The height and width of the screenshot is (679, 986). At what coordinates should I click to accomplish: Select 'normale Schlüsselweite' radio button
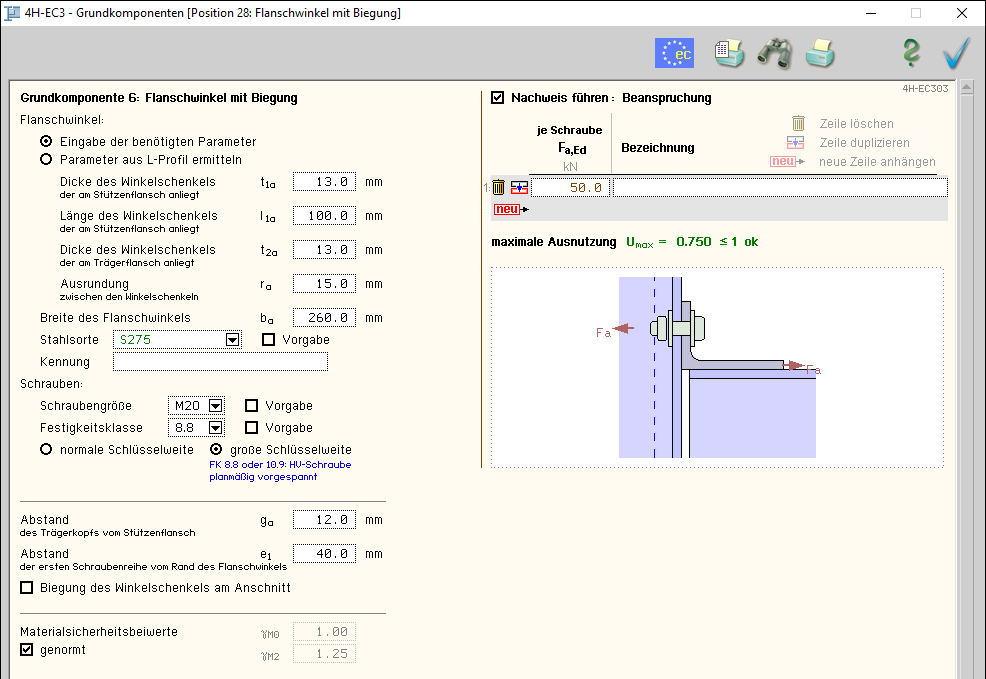(46, 450)
